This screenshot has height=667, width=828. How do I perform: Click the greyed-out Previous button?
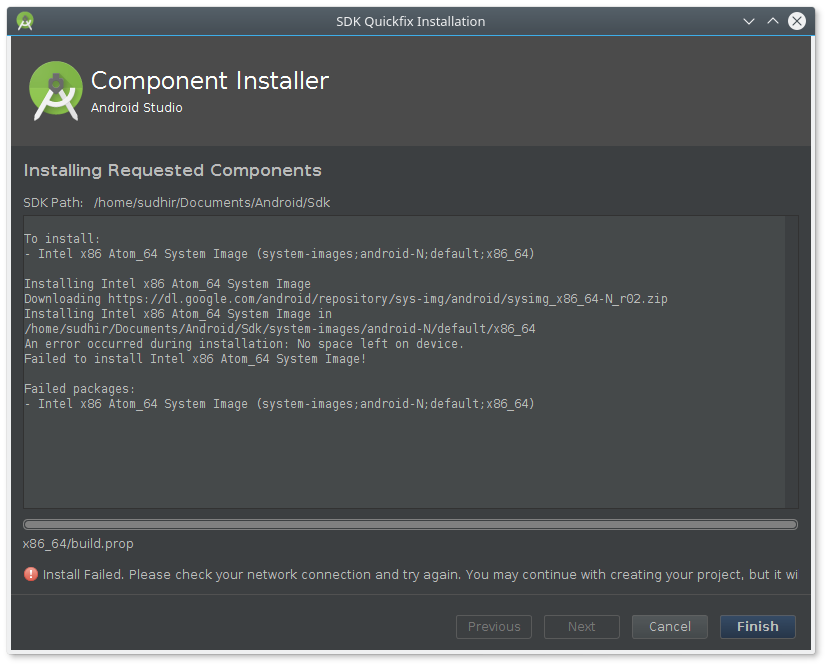(493, 627)
